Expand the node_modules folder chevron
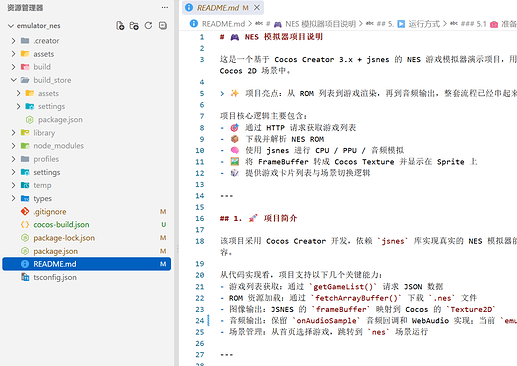517x366 pixels. pyautogui.click(x=13, y=146)
